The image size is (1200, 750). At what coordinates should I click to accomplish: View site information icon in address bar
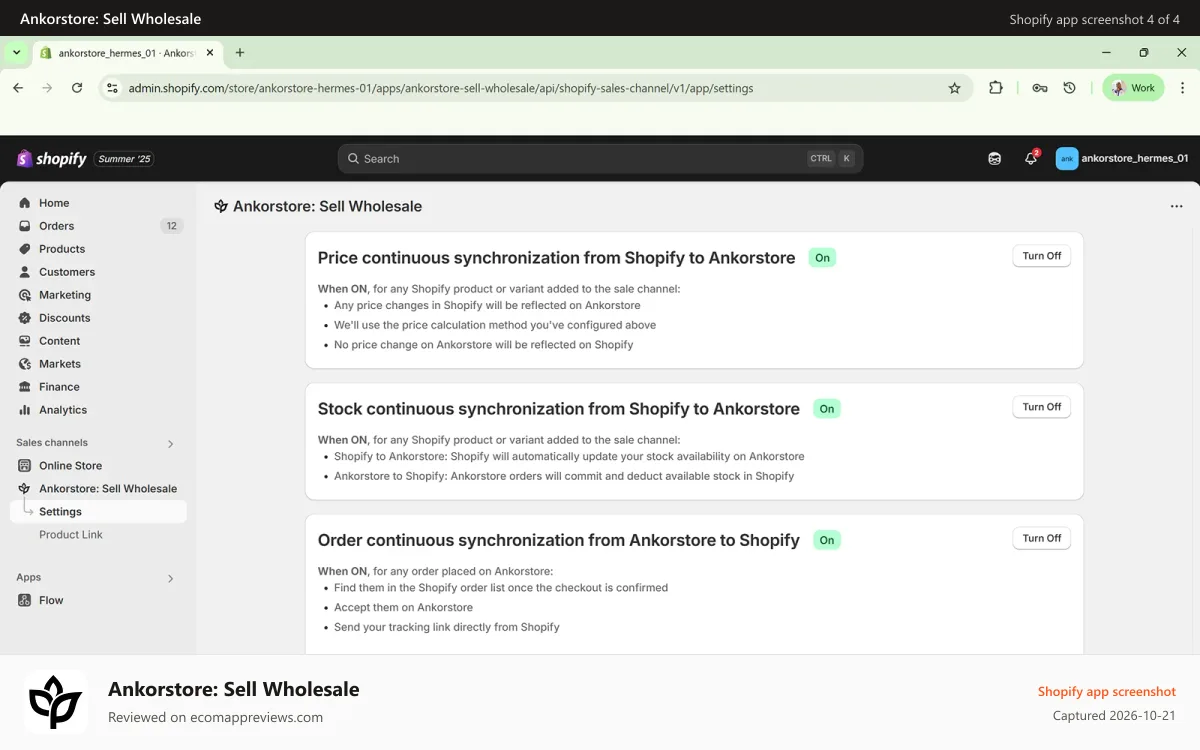coord(112,88)
